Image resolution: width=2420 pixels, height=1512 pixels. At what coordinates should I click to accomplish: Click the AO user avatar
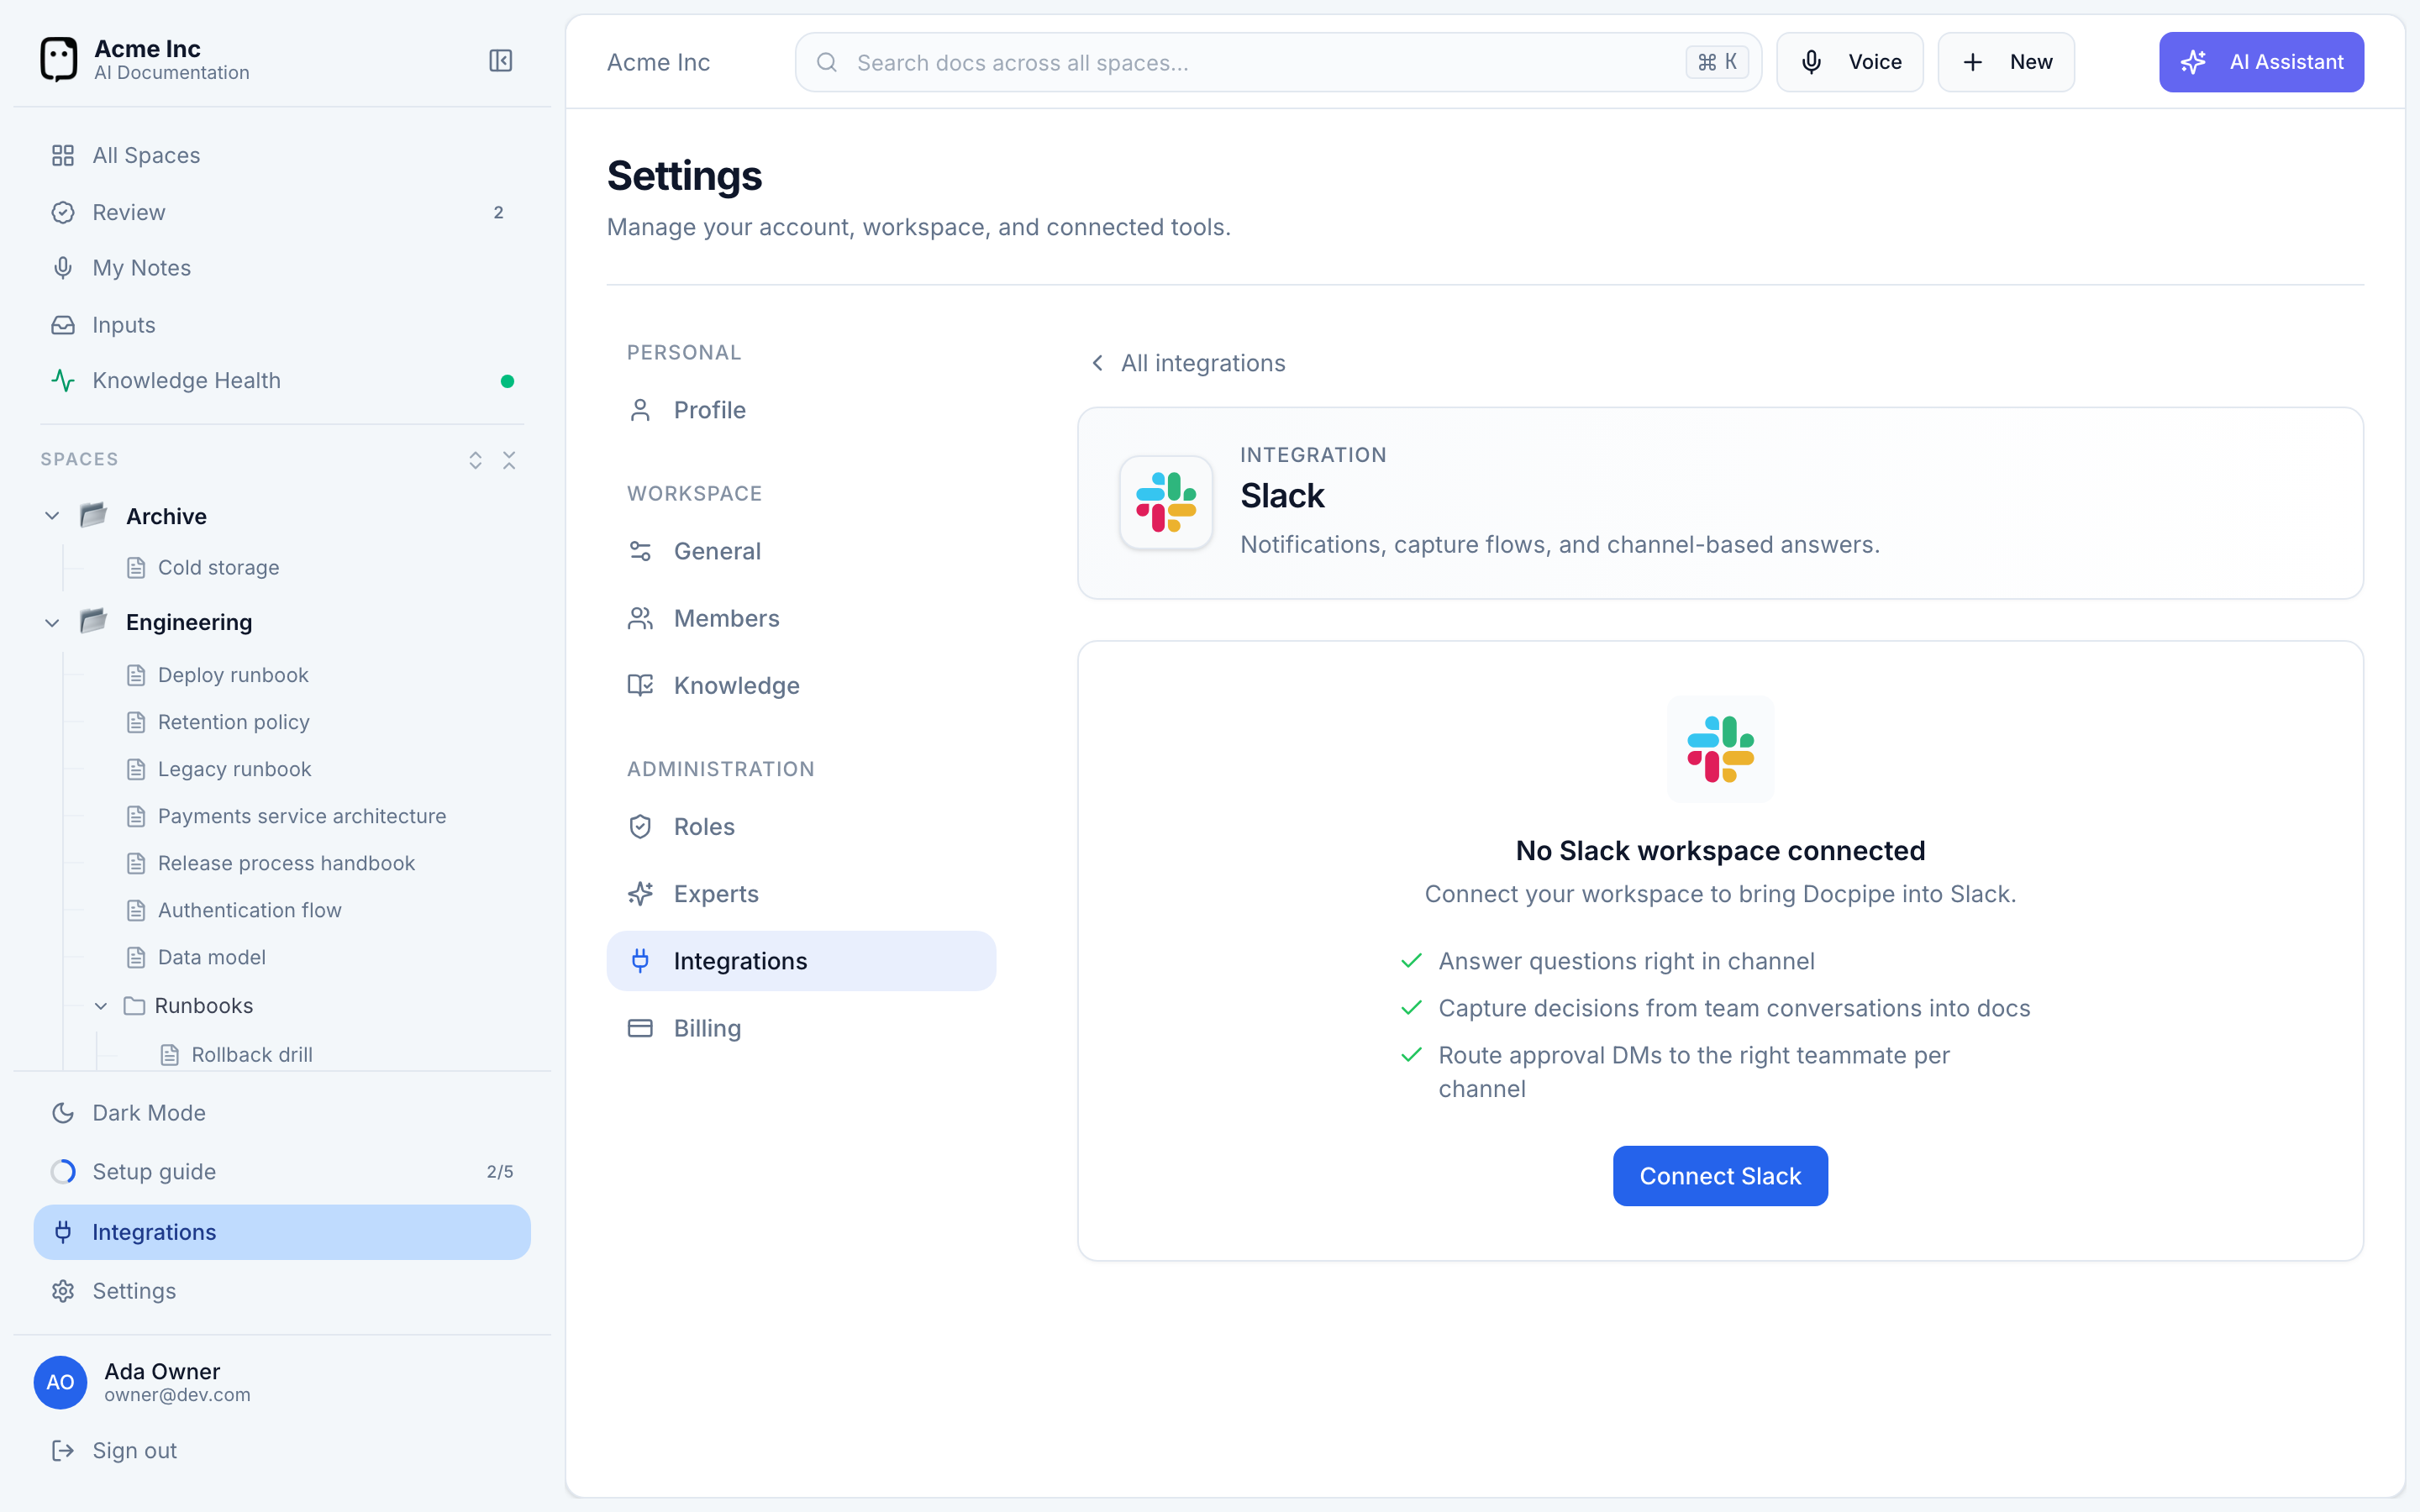tap(60, 1382)
